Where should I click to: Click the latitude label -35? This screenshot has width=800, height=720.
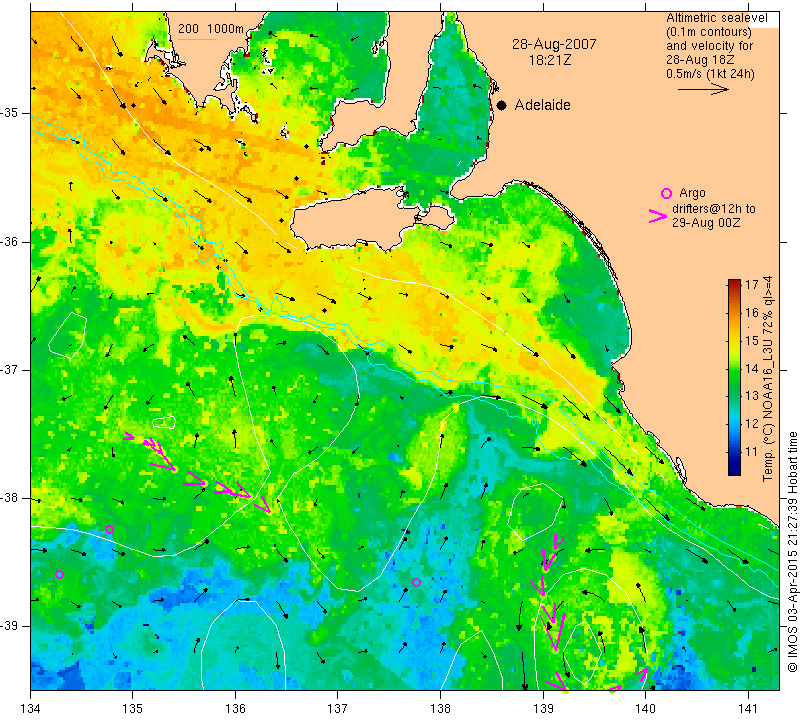tap(10, 113)
